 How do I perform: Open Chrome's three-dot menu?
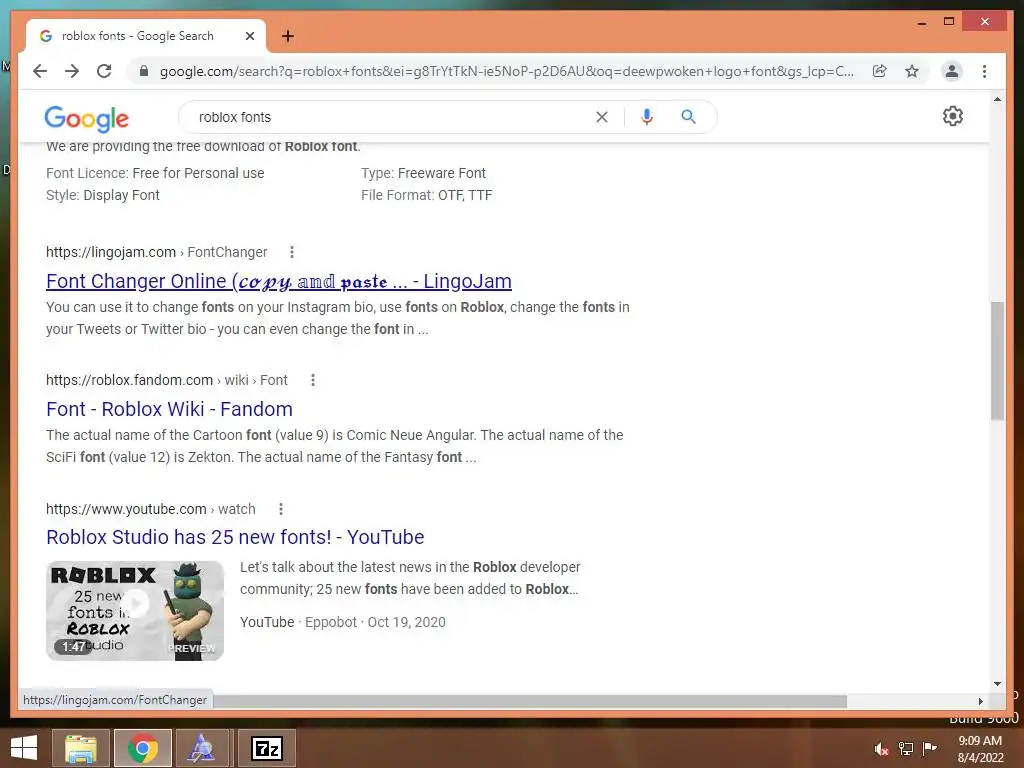984,71
